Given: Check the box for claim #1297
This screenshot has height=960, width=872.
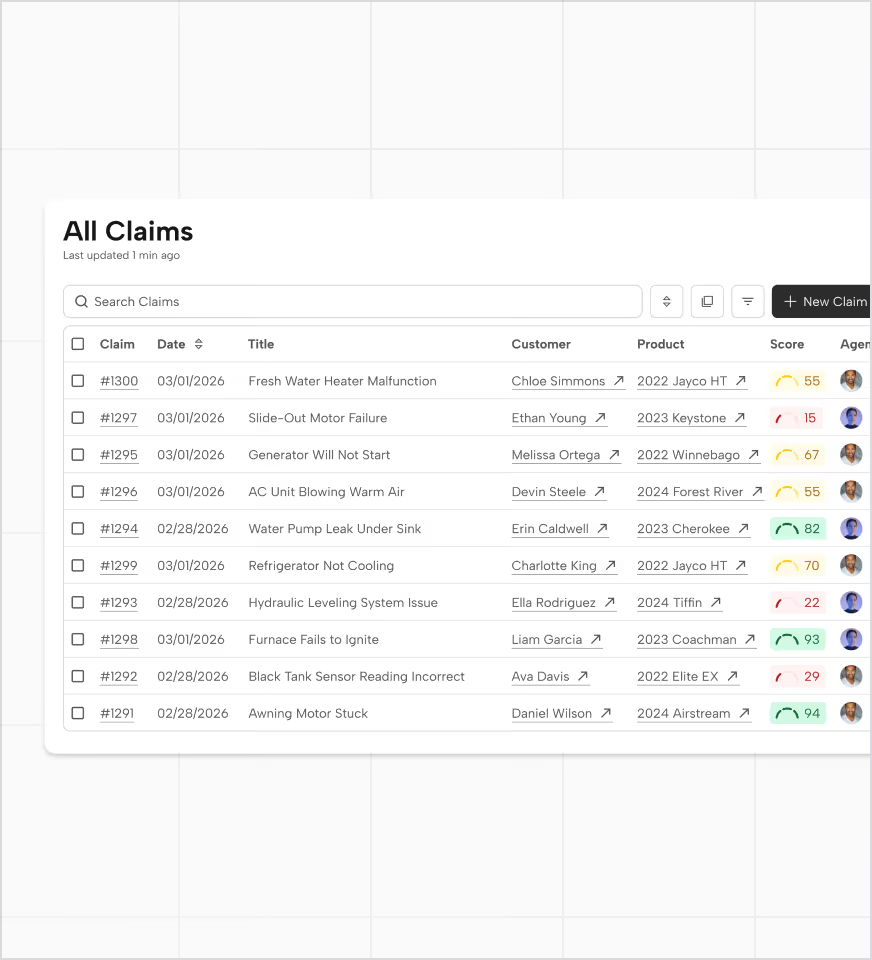Looking at the screenshot, I should [78, 418].
